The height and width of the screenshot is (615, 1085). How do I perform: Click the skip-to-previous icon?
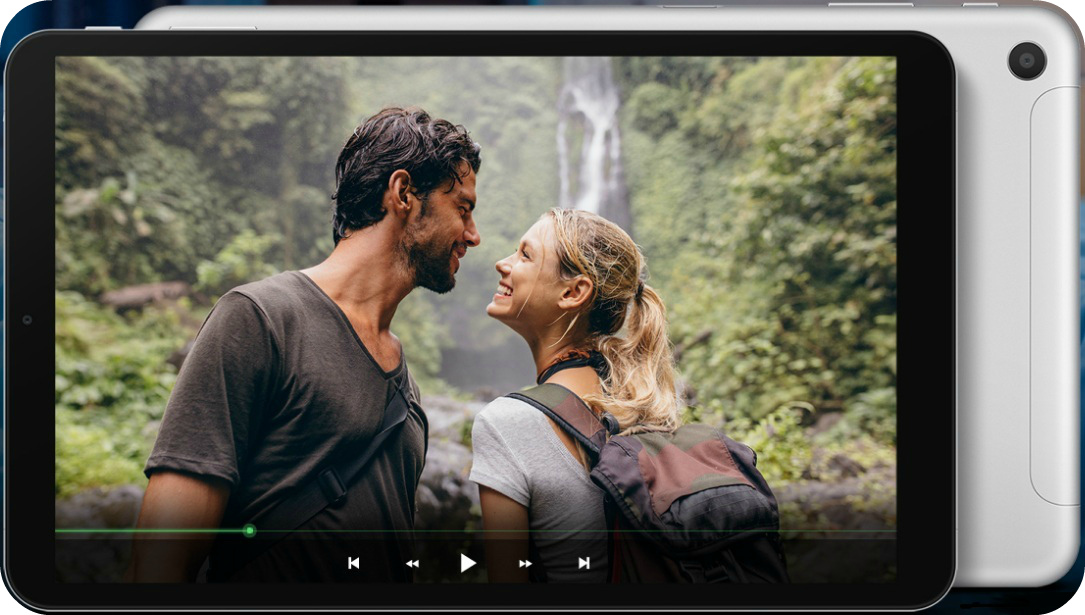point(352,563)
